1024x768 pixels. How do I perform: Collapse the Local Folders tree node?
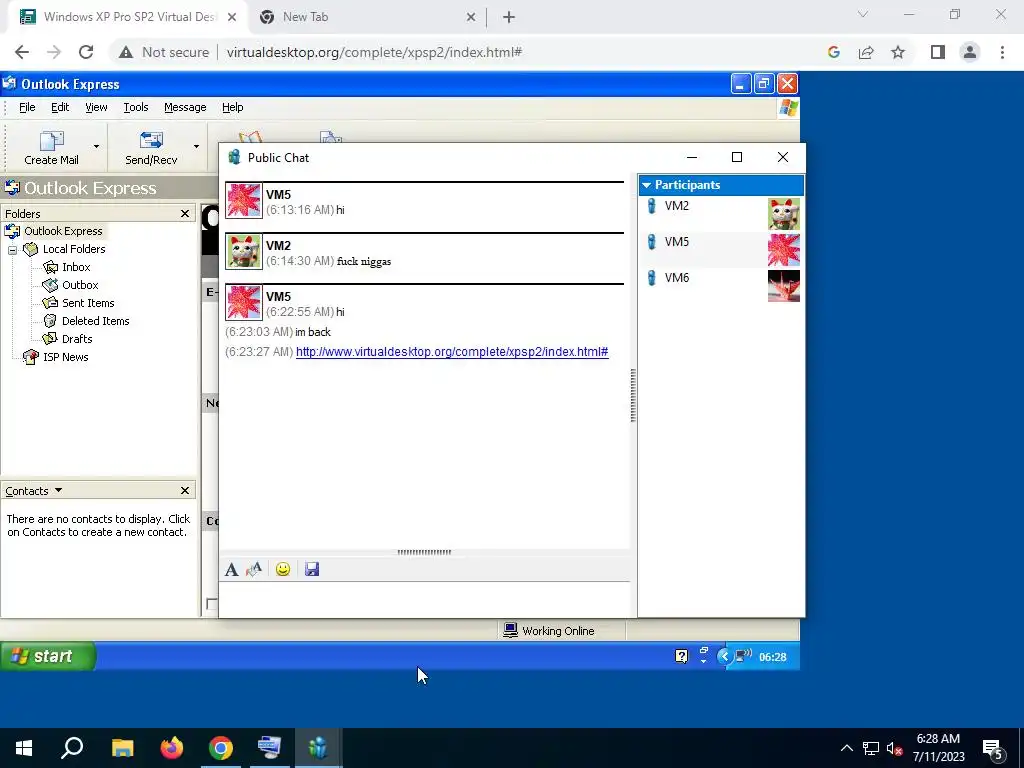pyautogui.click(x=12, y=249)
